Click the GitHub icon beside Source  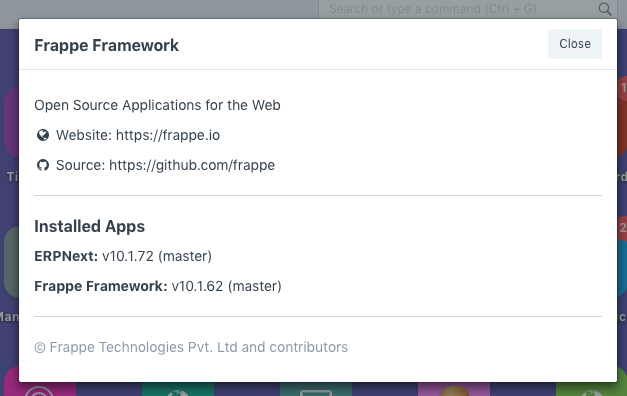pyautogui.click(x=43, y=165)
